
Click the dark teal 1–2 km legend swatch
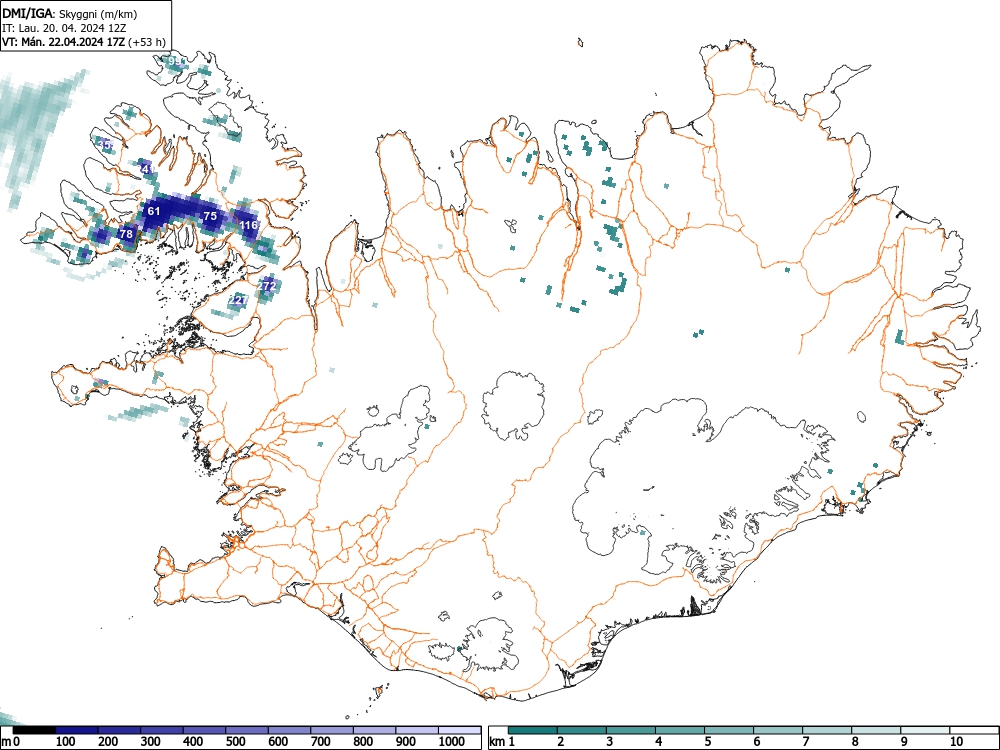(533, 730)
